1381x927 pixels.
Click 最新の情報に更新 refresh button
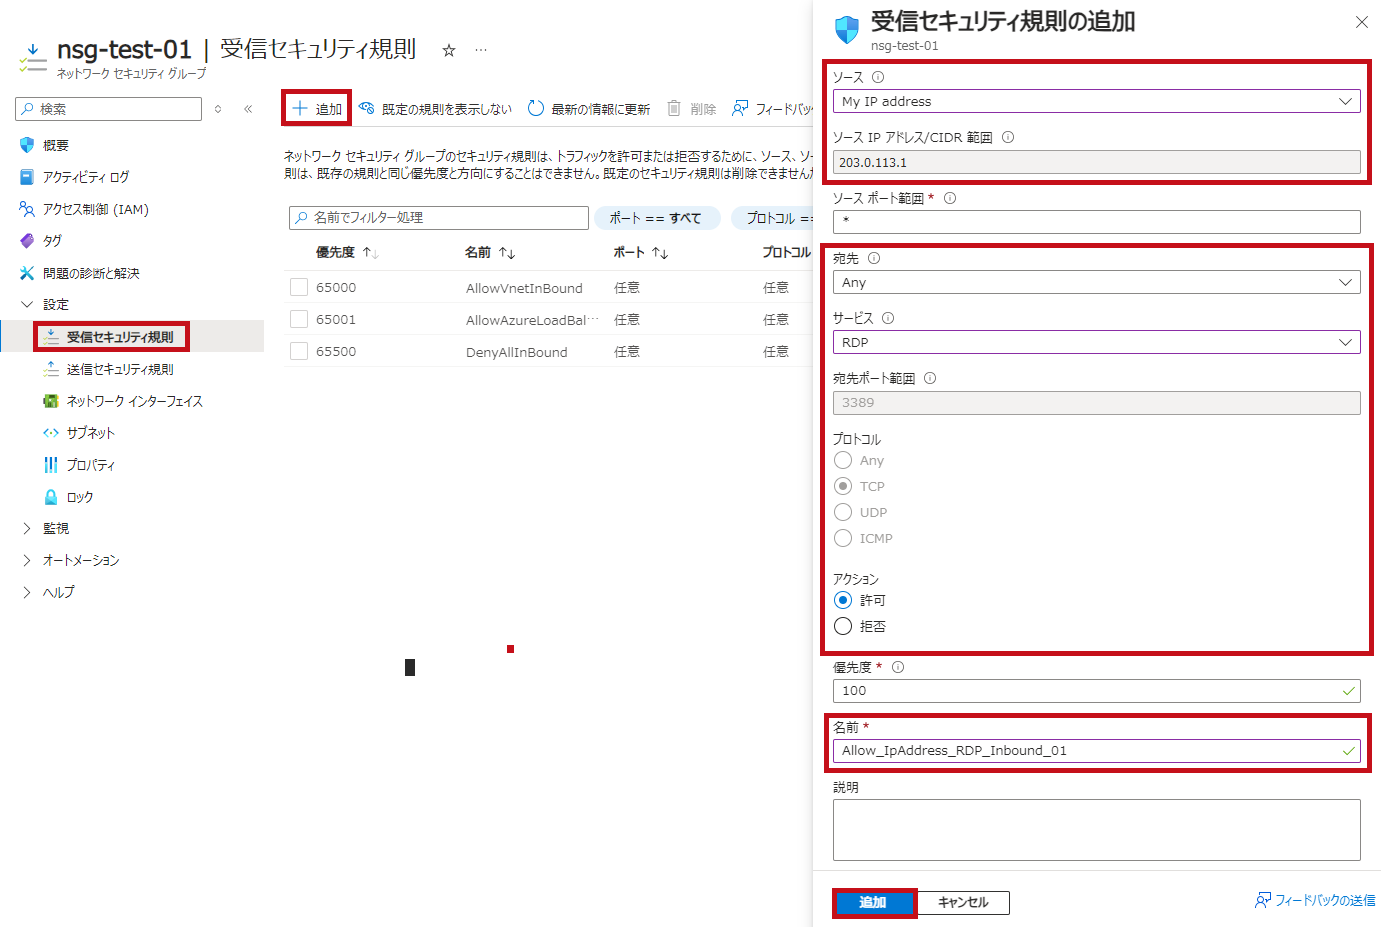589,109
